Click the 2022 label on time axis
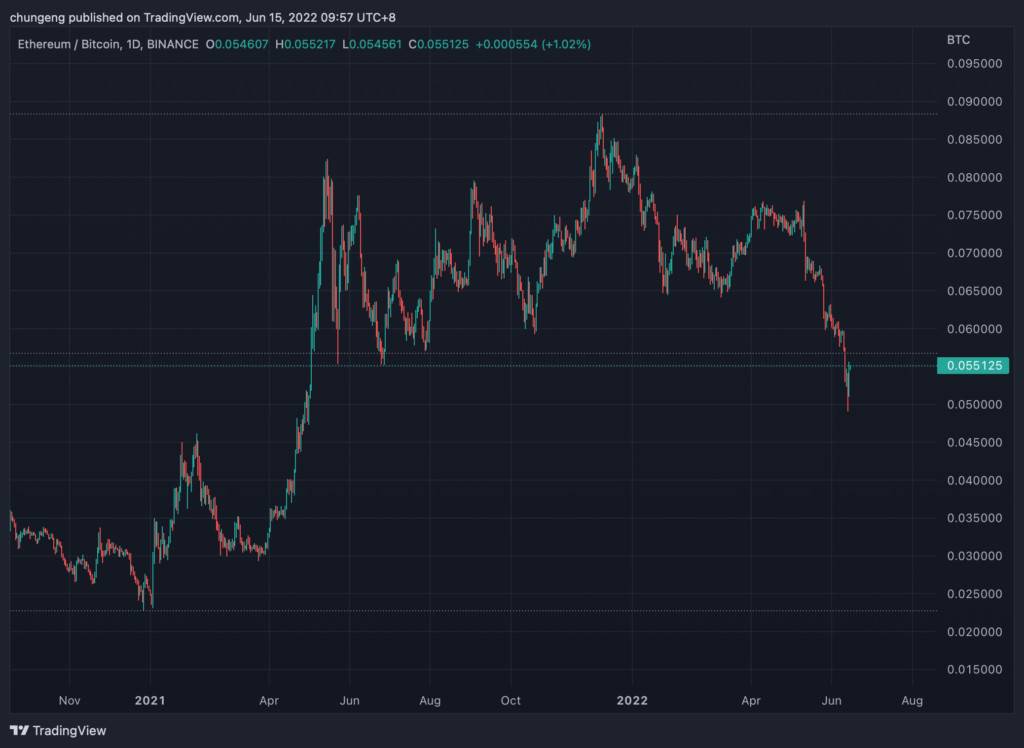 point(632,700)
